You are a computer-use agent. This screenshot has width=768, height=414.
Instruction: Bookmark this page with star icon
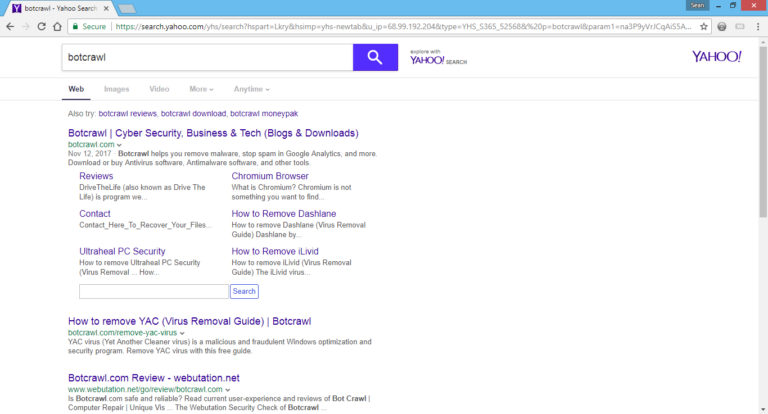pyautogui.click(x=703, y=26)
